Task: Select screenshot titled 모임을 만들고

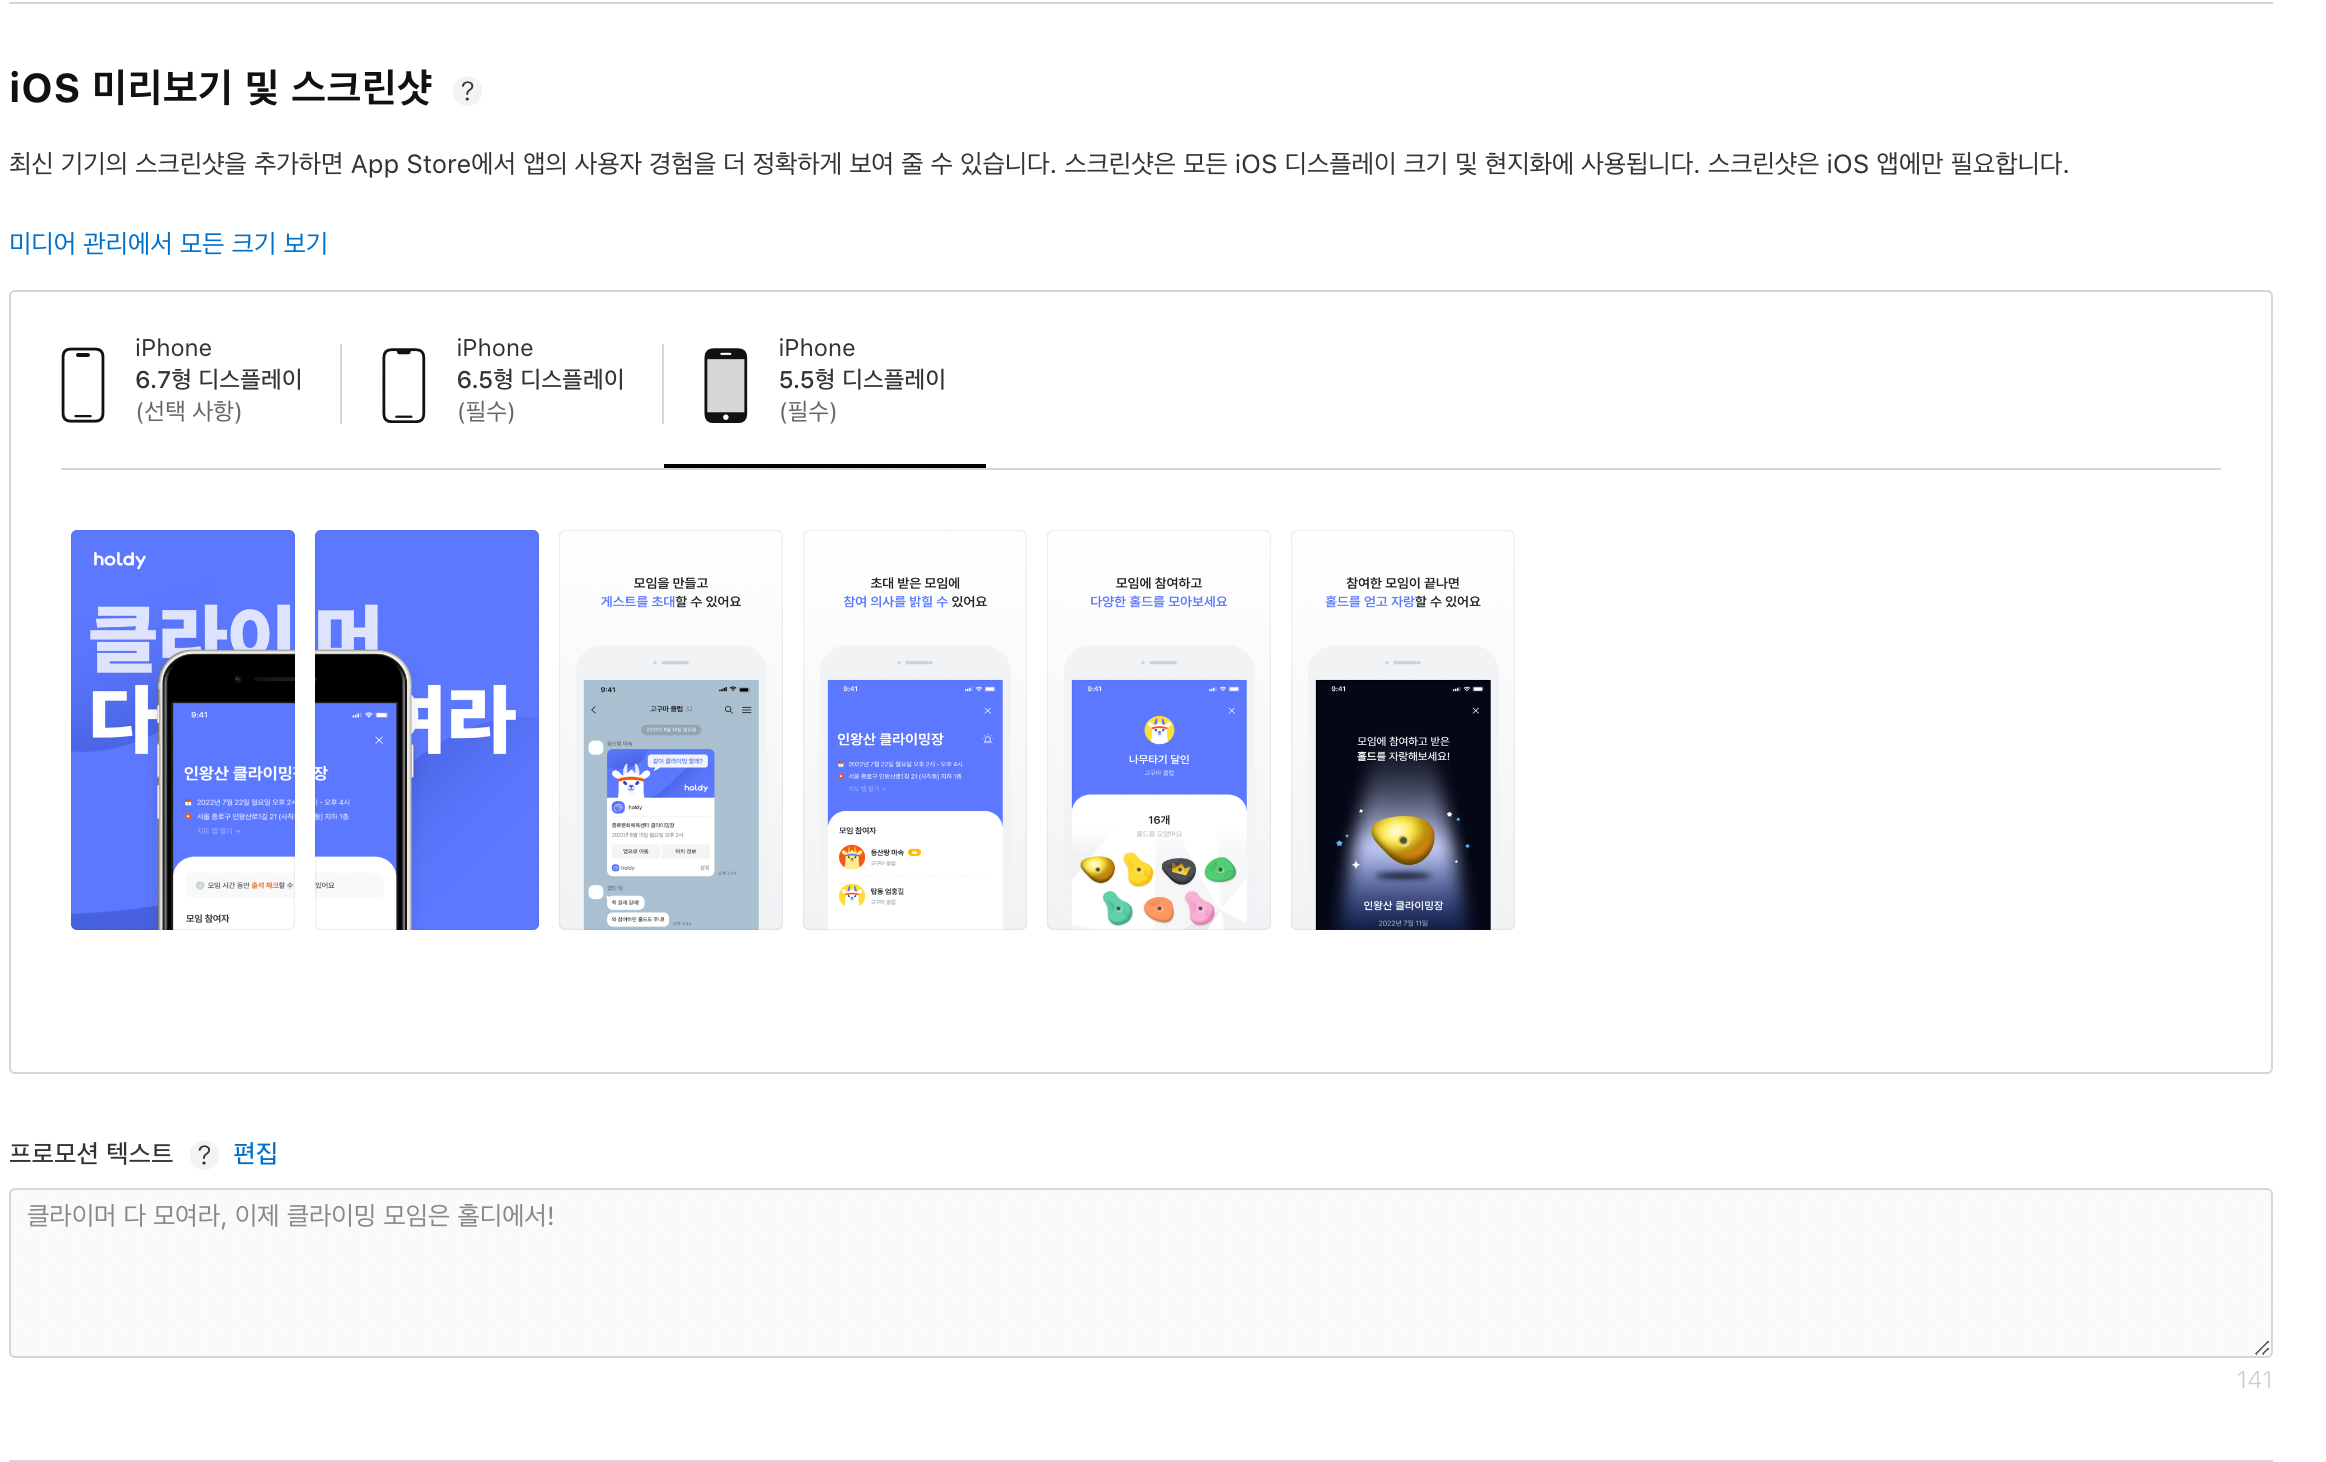Action: coord(671,730)
